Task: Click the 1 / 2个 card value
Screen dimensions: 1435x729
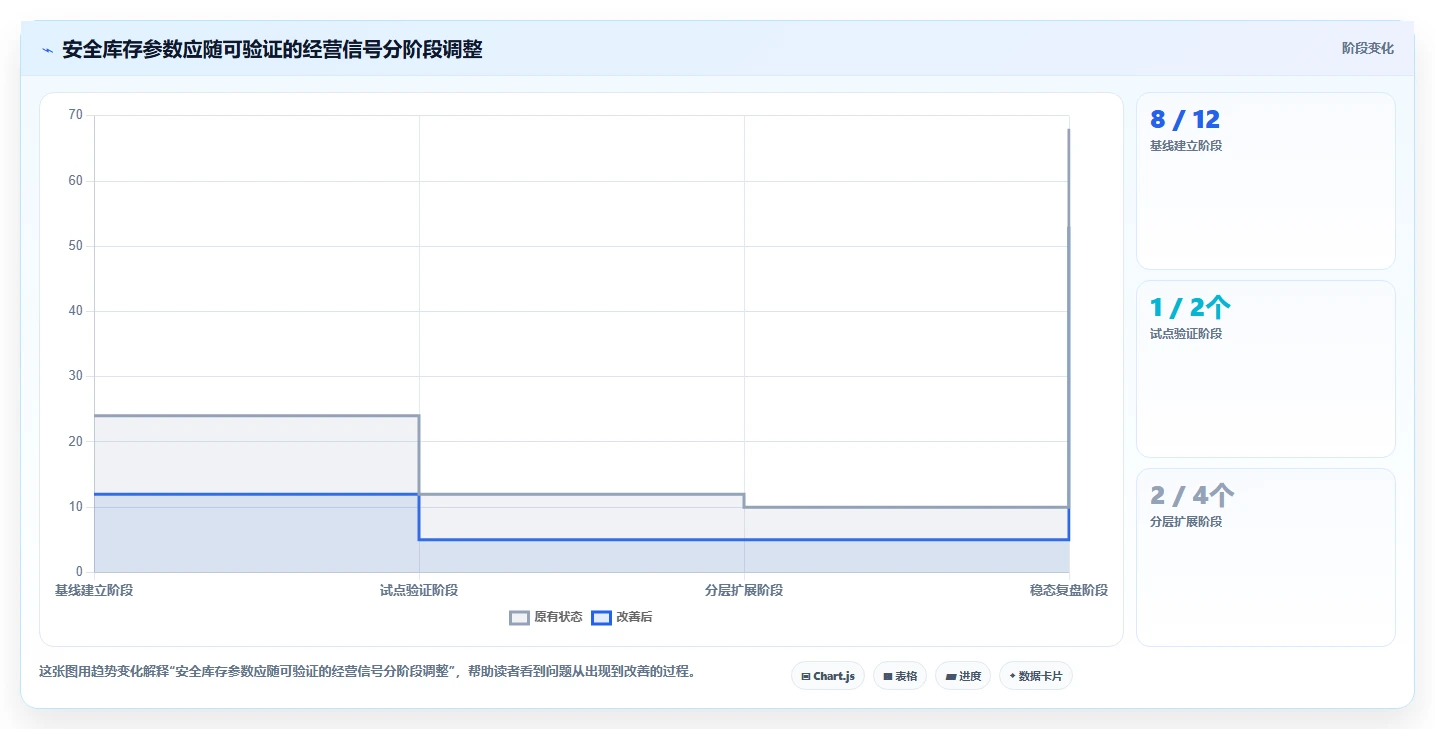Action: [1191, 308]
